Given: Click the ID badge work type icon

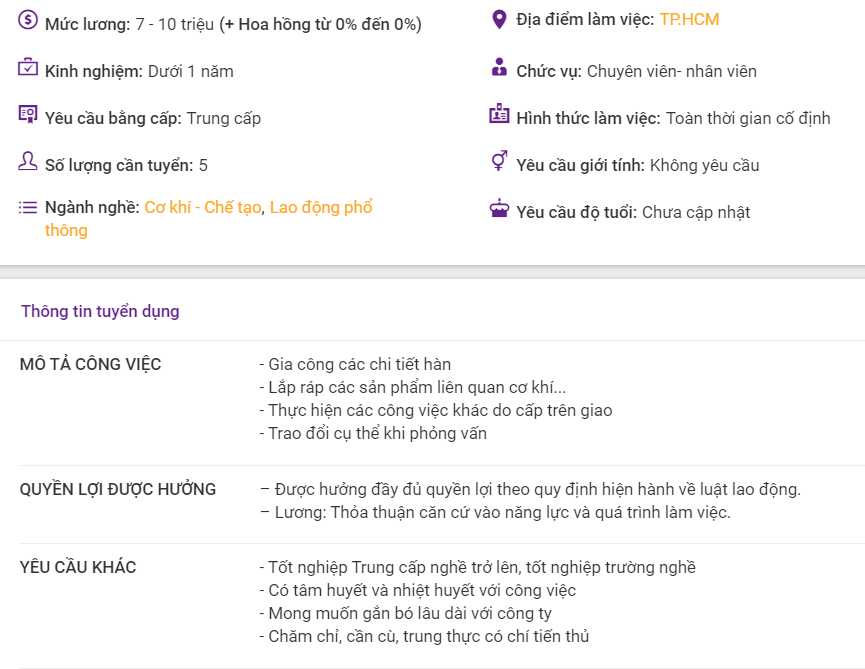Looking at the screenshot, I should coord(499,114).
